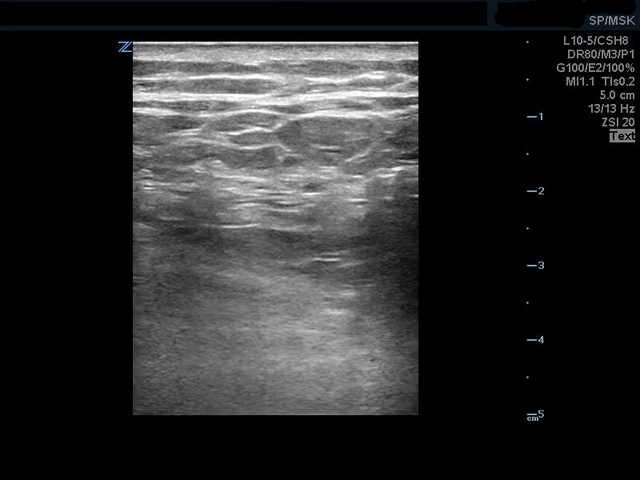Image resolution: width=640 pixels, height=480 pixels.
Task: Click the 13/13 Hz frame rate
Action: (x=611, y=109)
